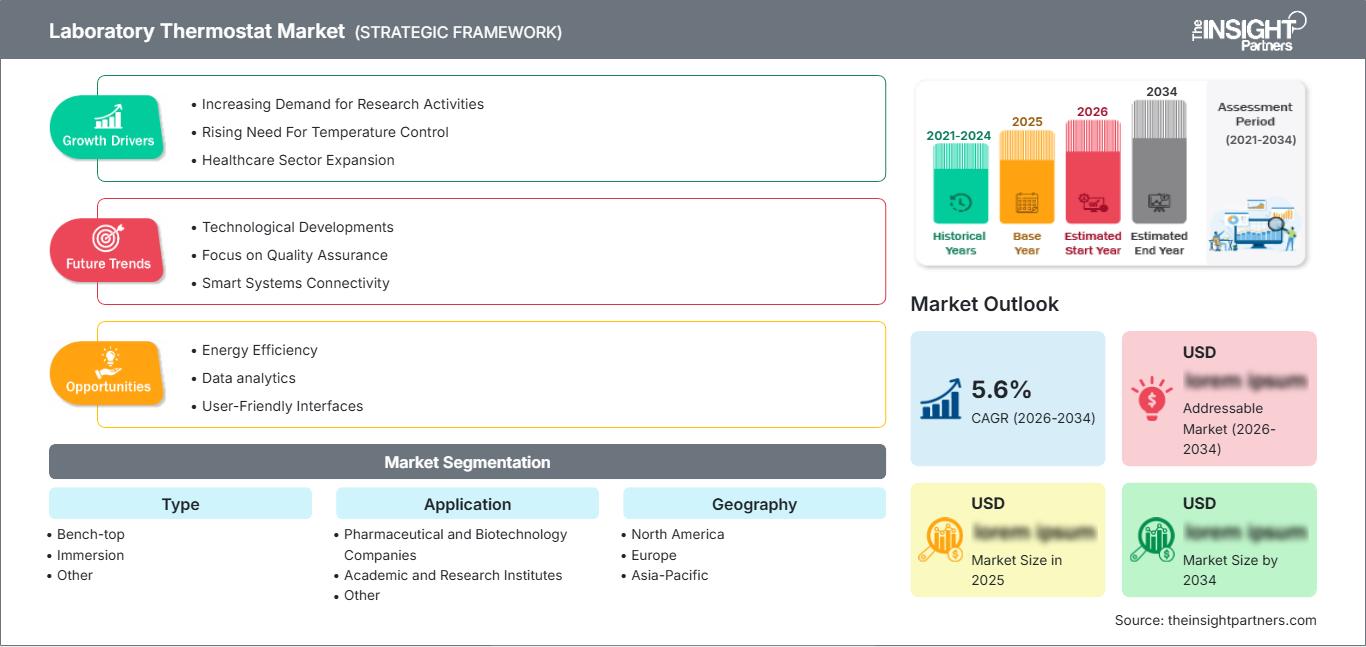Select the Geography segmentation header
The image size is (1366, 647).
pyautogui.click(x=754, y=504)
